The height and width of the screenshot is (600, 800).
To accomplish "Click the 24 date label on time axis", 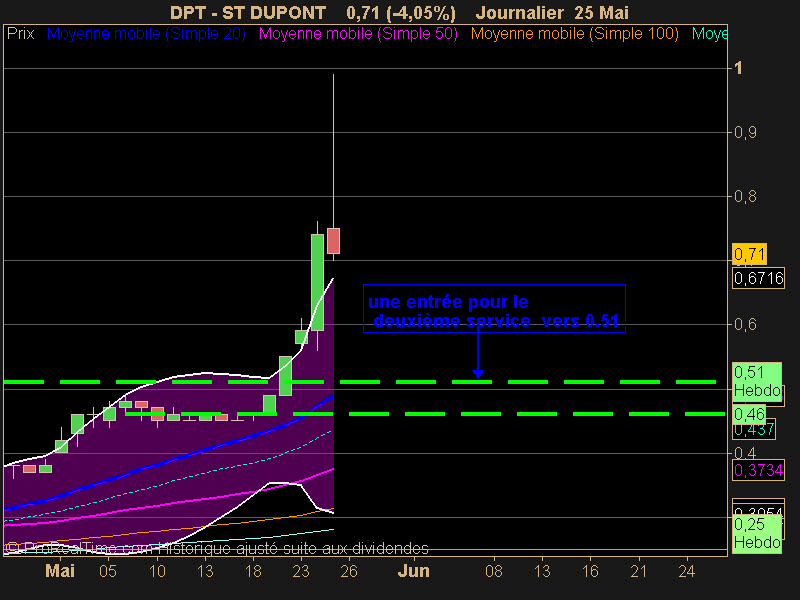I will tap(687, 571).
